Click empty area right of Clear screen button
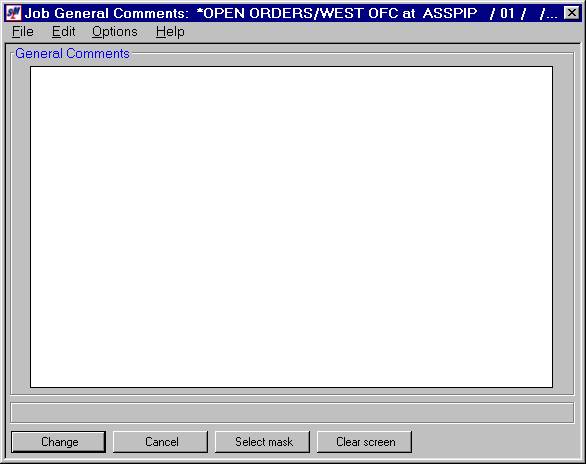 click(x=493, y=442)
